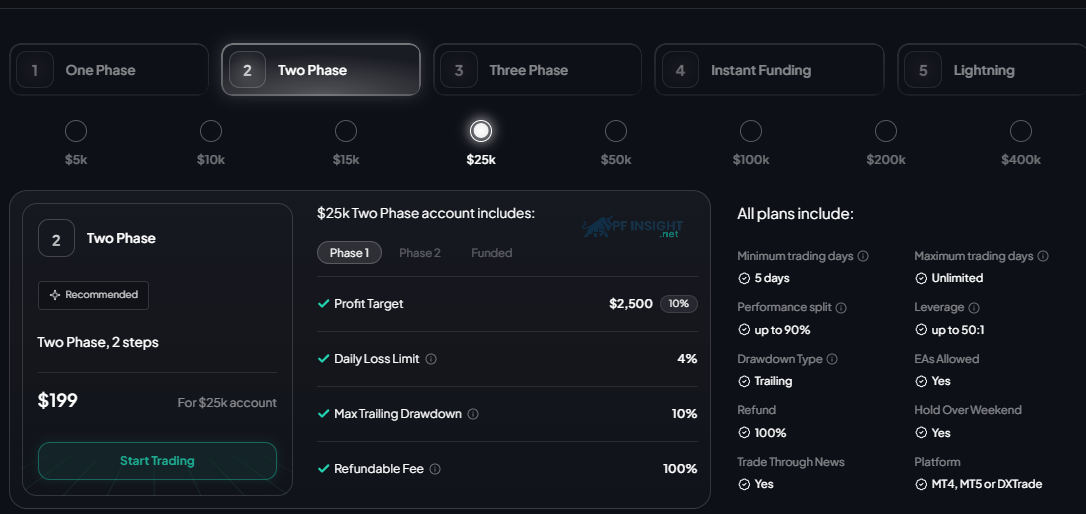Switch to the Phase 2 tab
1086x514 pixels.
point(420,253)
